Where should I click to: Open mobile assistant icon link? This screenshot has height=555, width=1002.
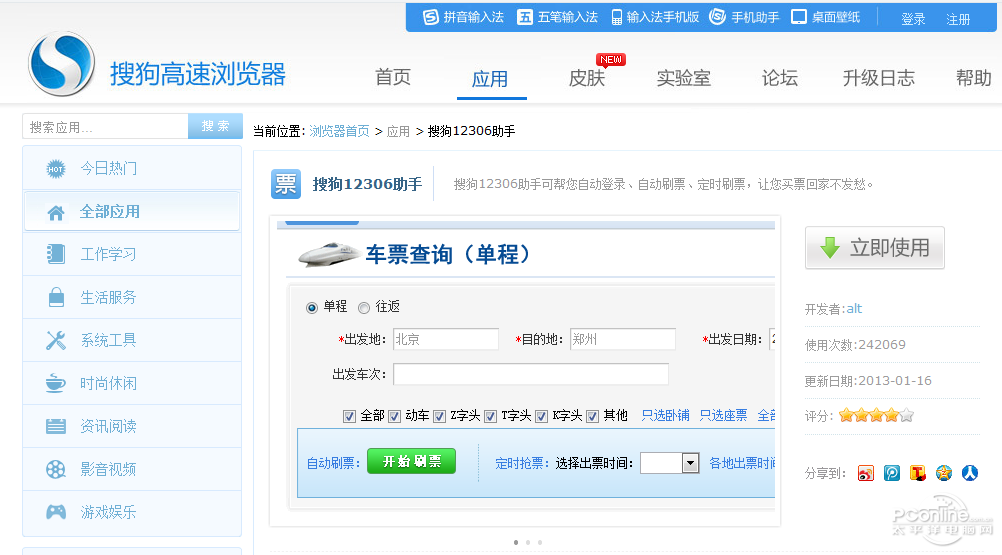718,17
